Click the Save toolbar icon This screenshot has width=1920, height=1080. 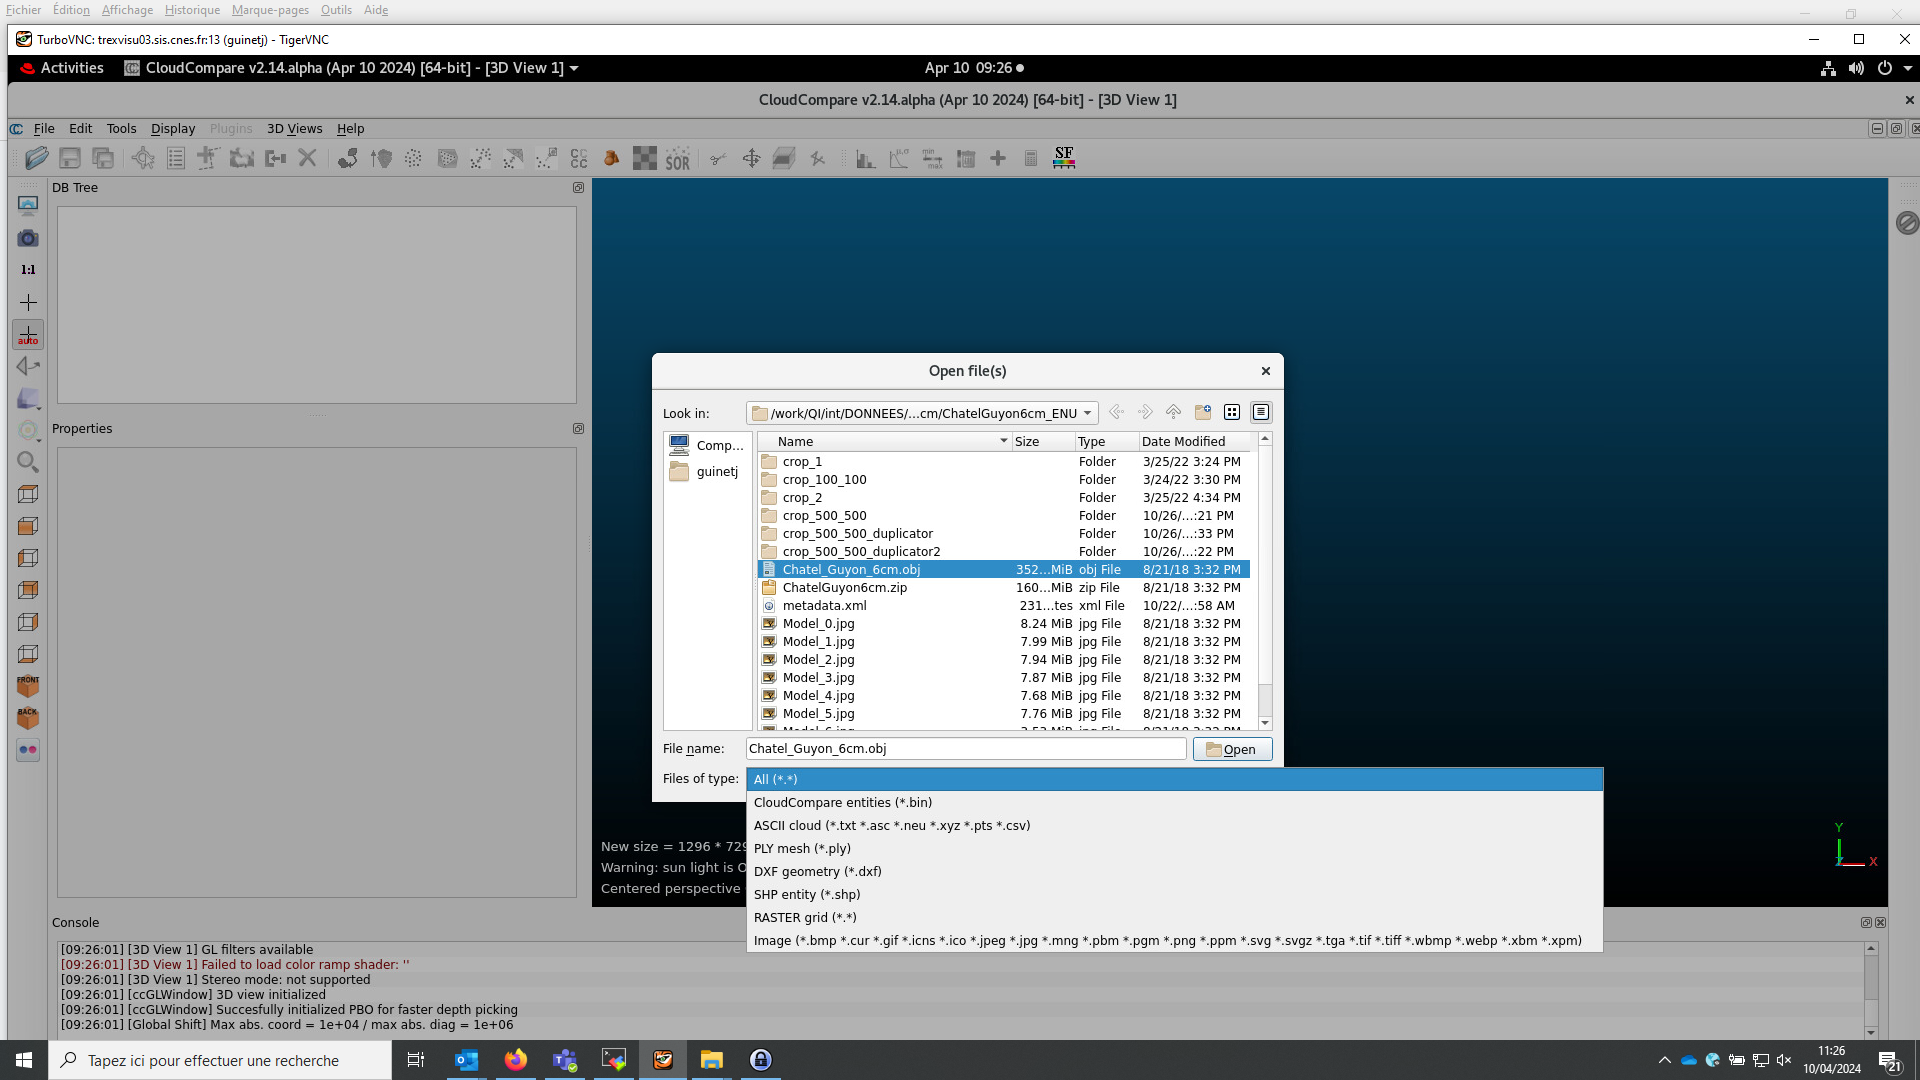click(70, 158)
